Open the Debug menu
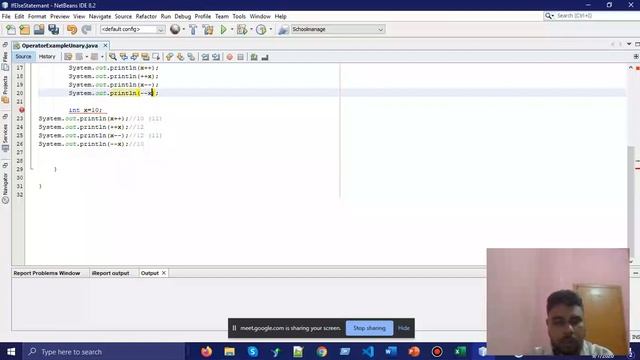 [182, 16]
